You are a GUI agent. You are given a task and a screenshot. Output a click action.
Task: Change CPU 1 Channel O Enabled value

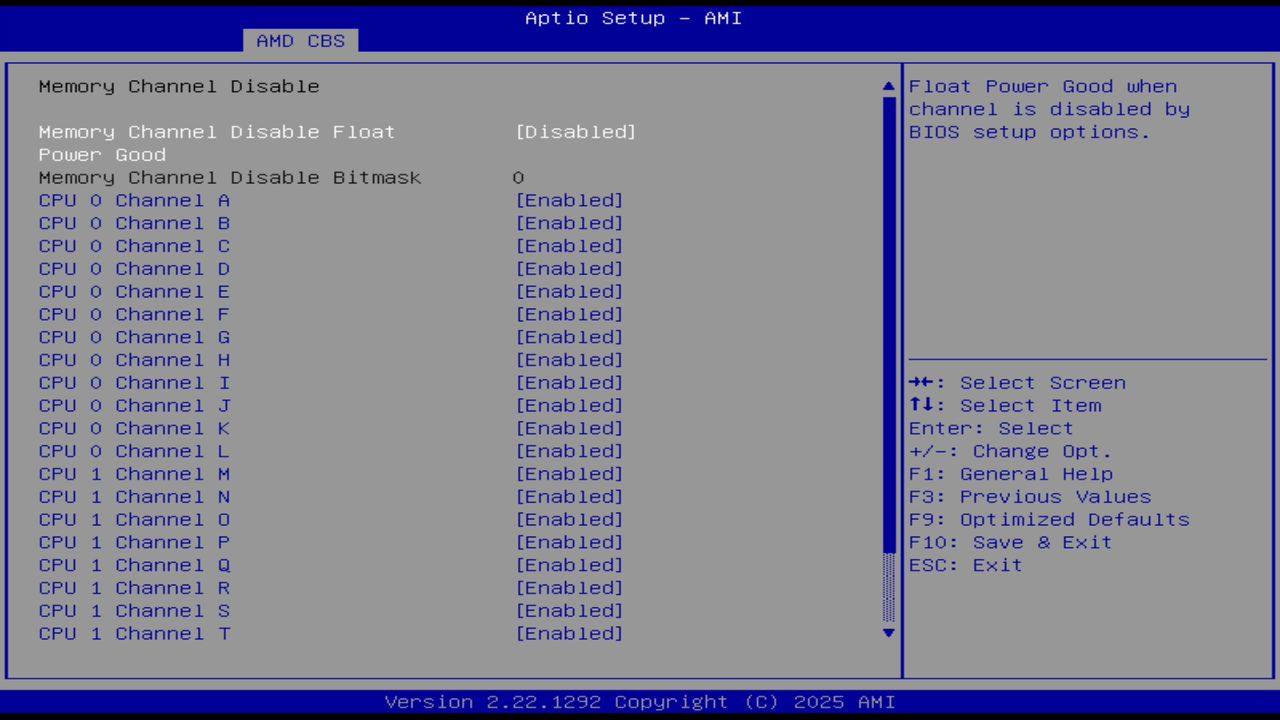(x=569, y=520)
